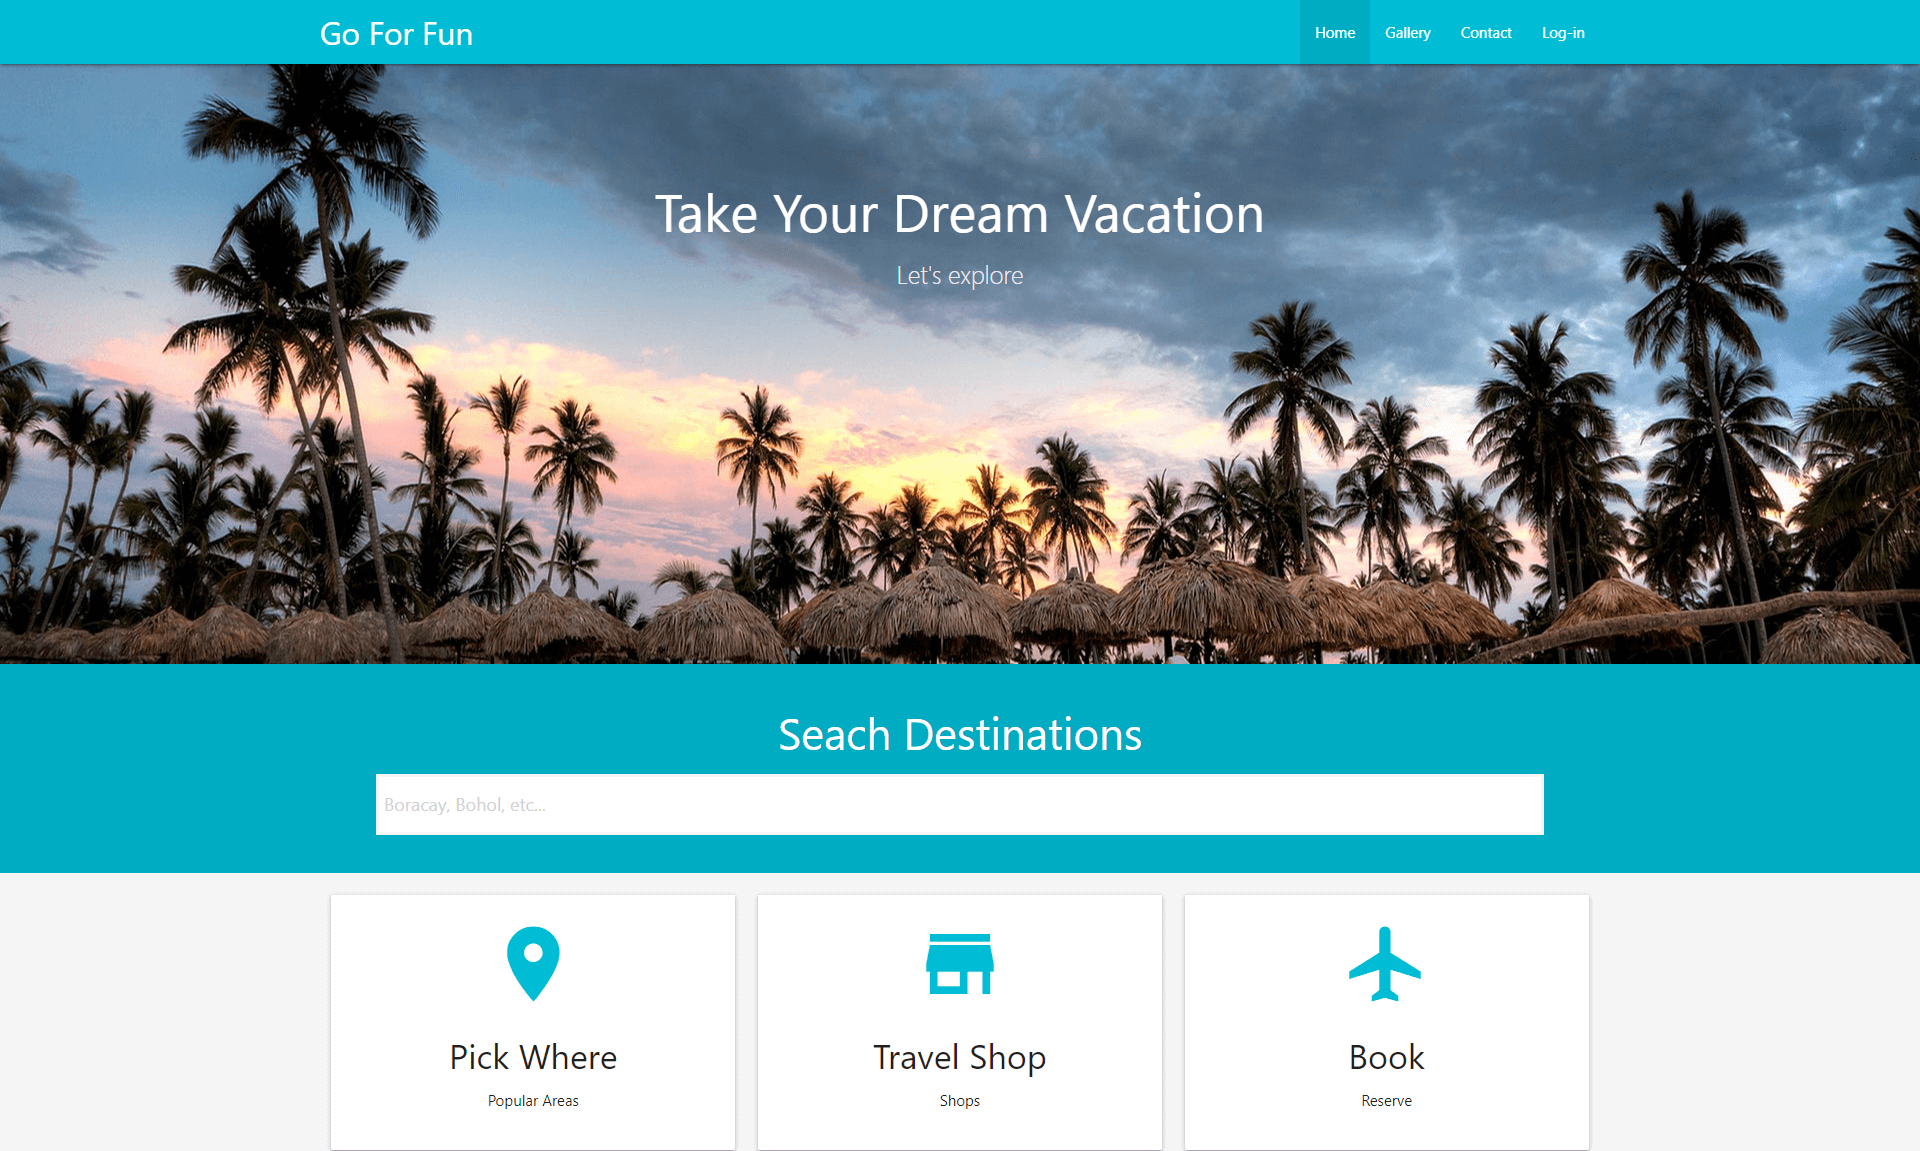Select the Reserve subtitle text
The height and width of the screenshot is (1151, 1920).
coord(1386,1100)
